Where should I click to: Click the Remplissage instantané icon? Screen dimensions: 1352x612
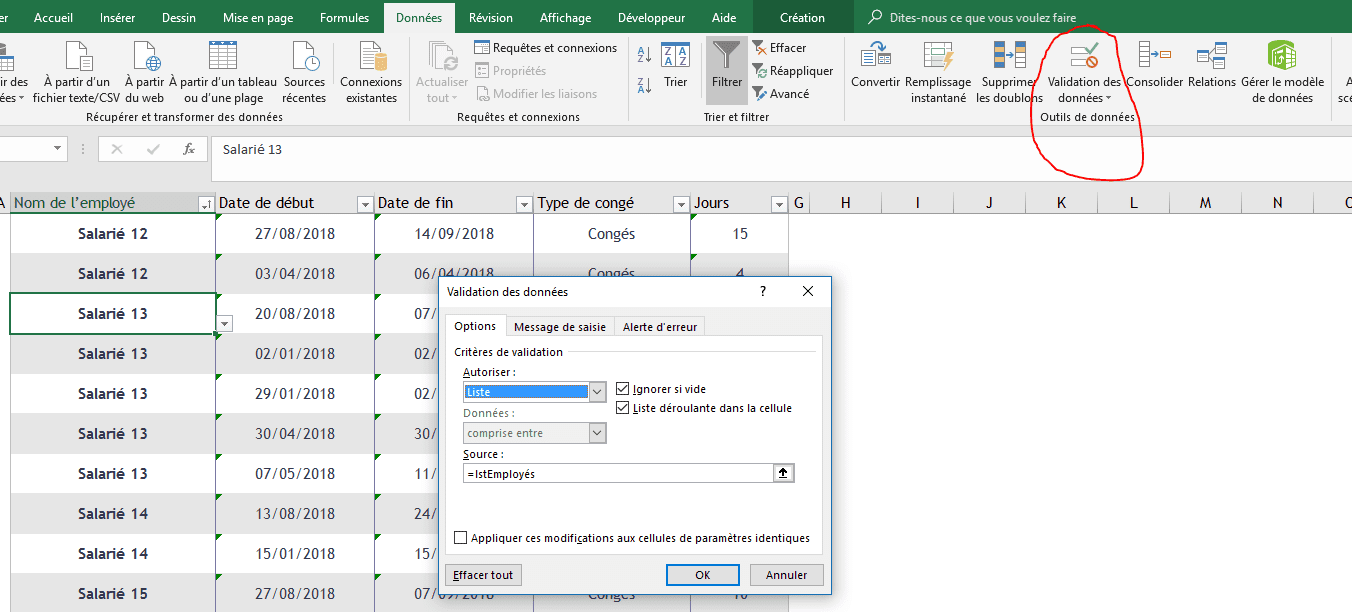pos(938,57)
